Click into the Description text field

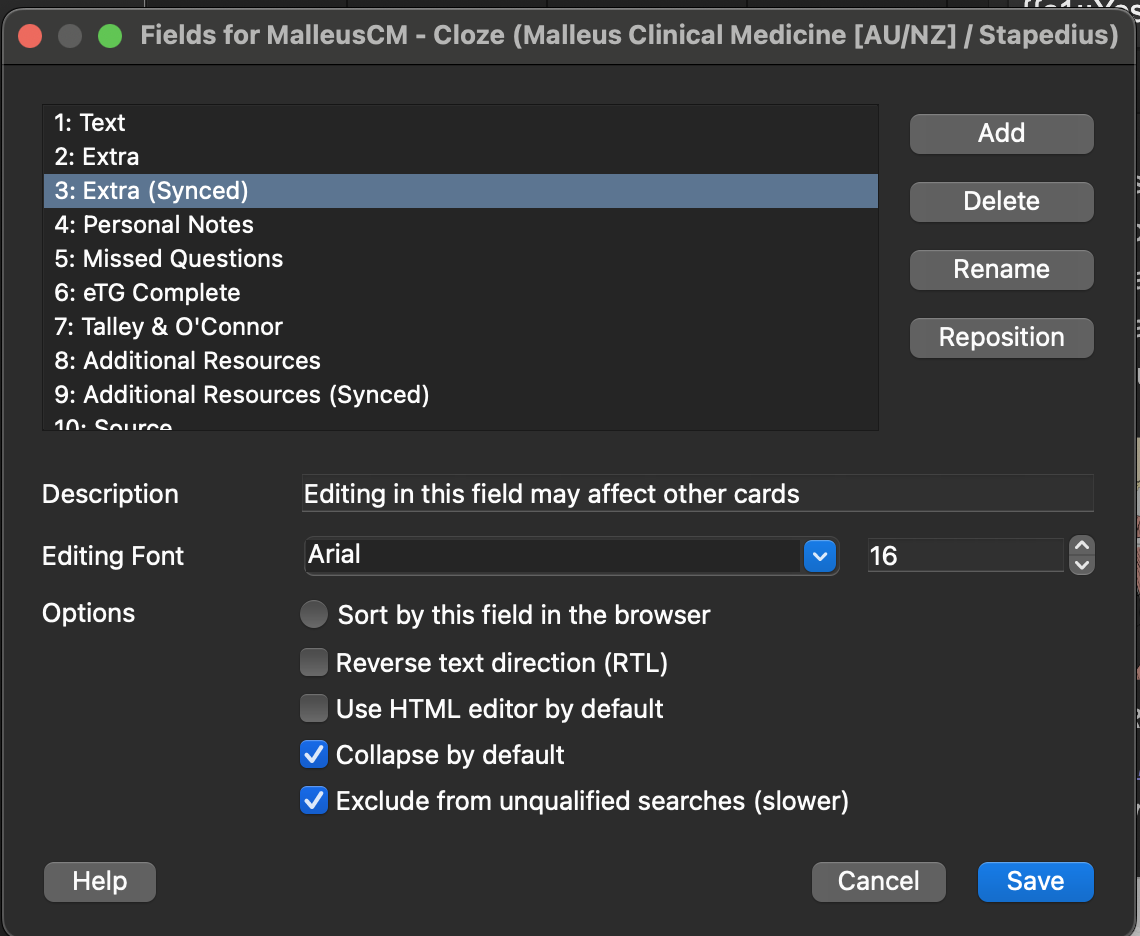click(x=697, y=494)
